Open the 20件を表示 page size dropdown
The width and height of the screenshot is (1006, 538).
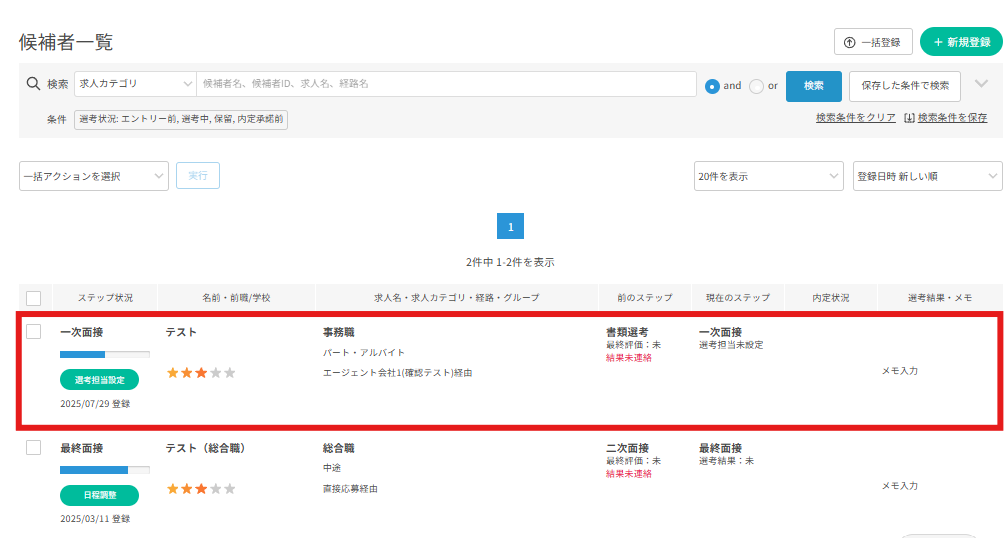click(x=768, y=176)
